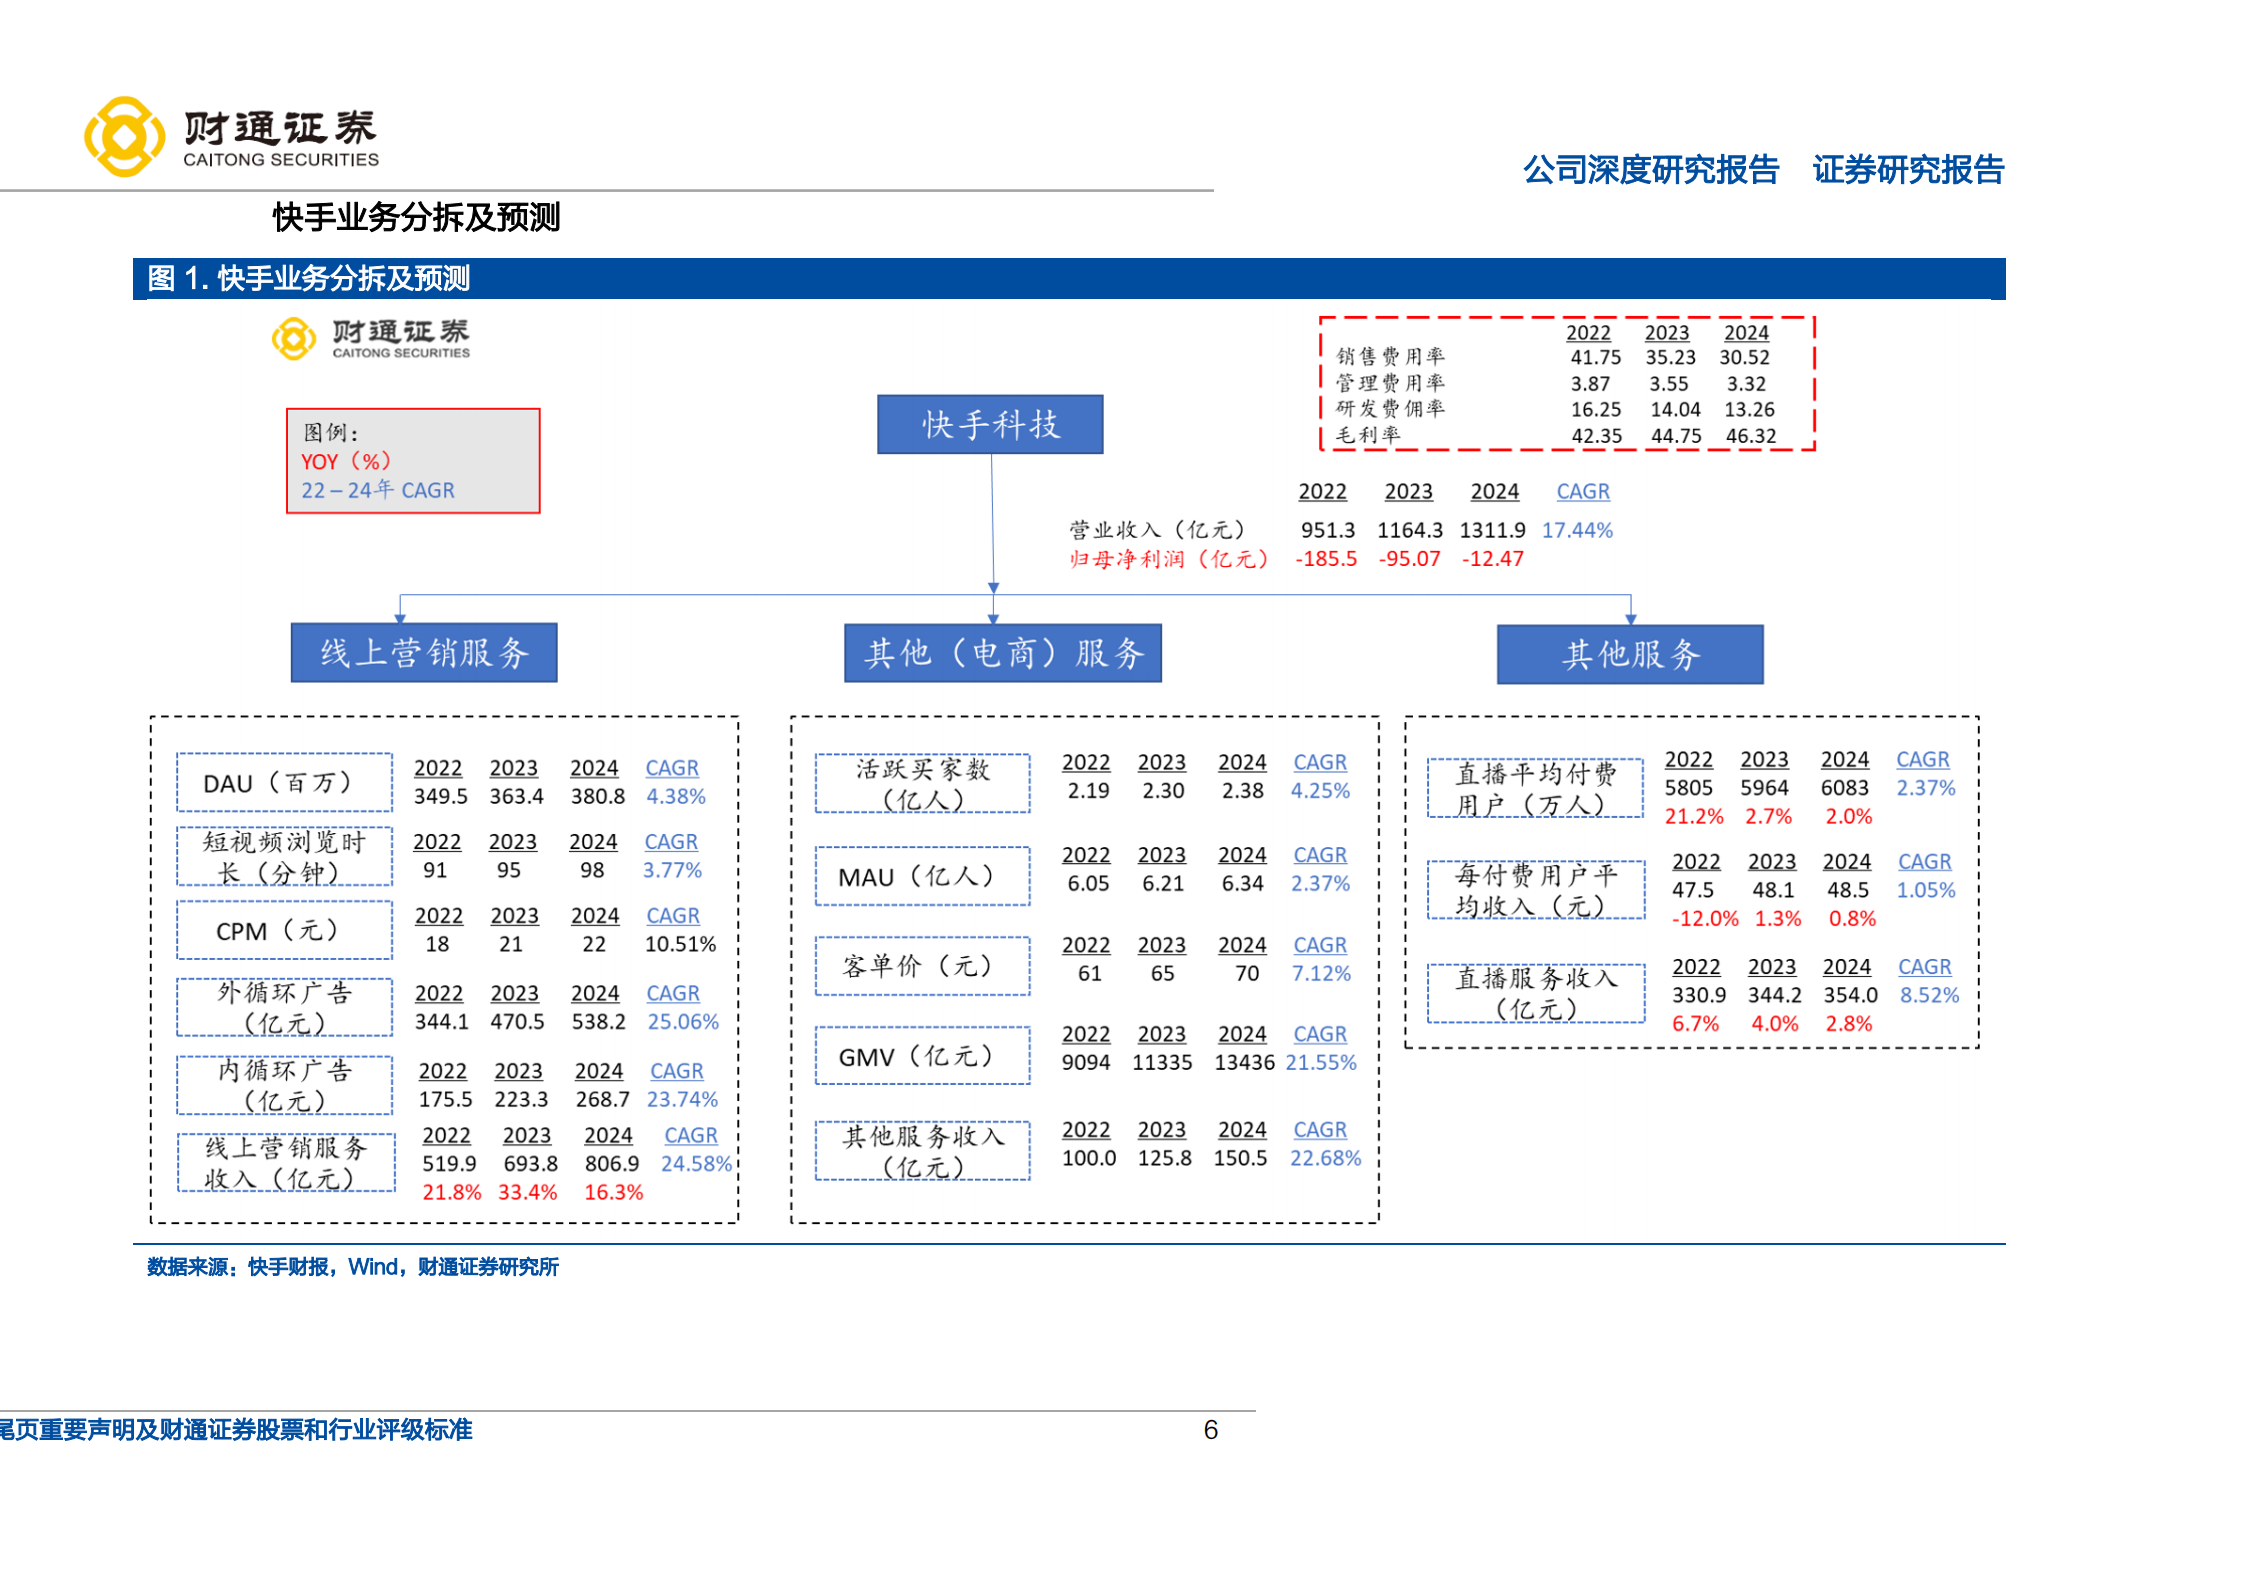Click the 线上营销服务 branch box
The height and width of the screenshot is (1587, 2245).
pos(424,652)
